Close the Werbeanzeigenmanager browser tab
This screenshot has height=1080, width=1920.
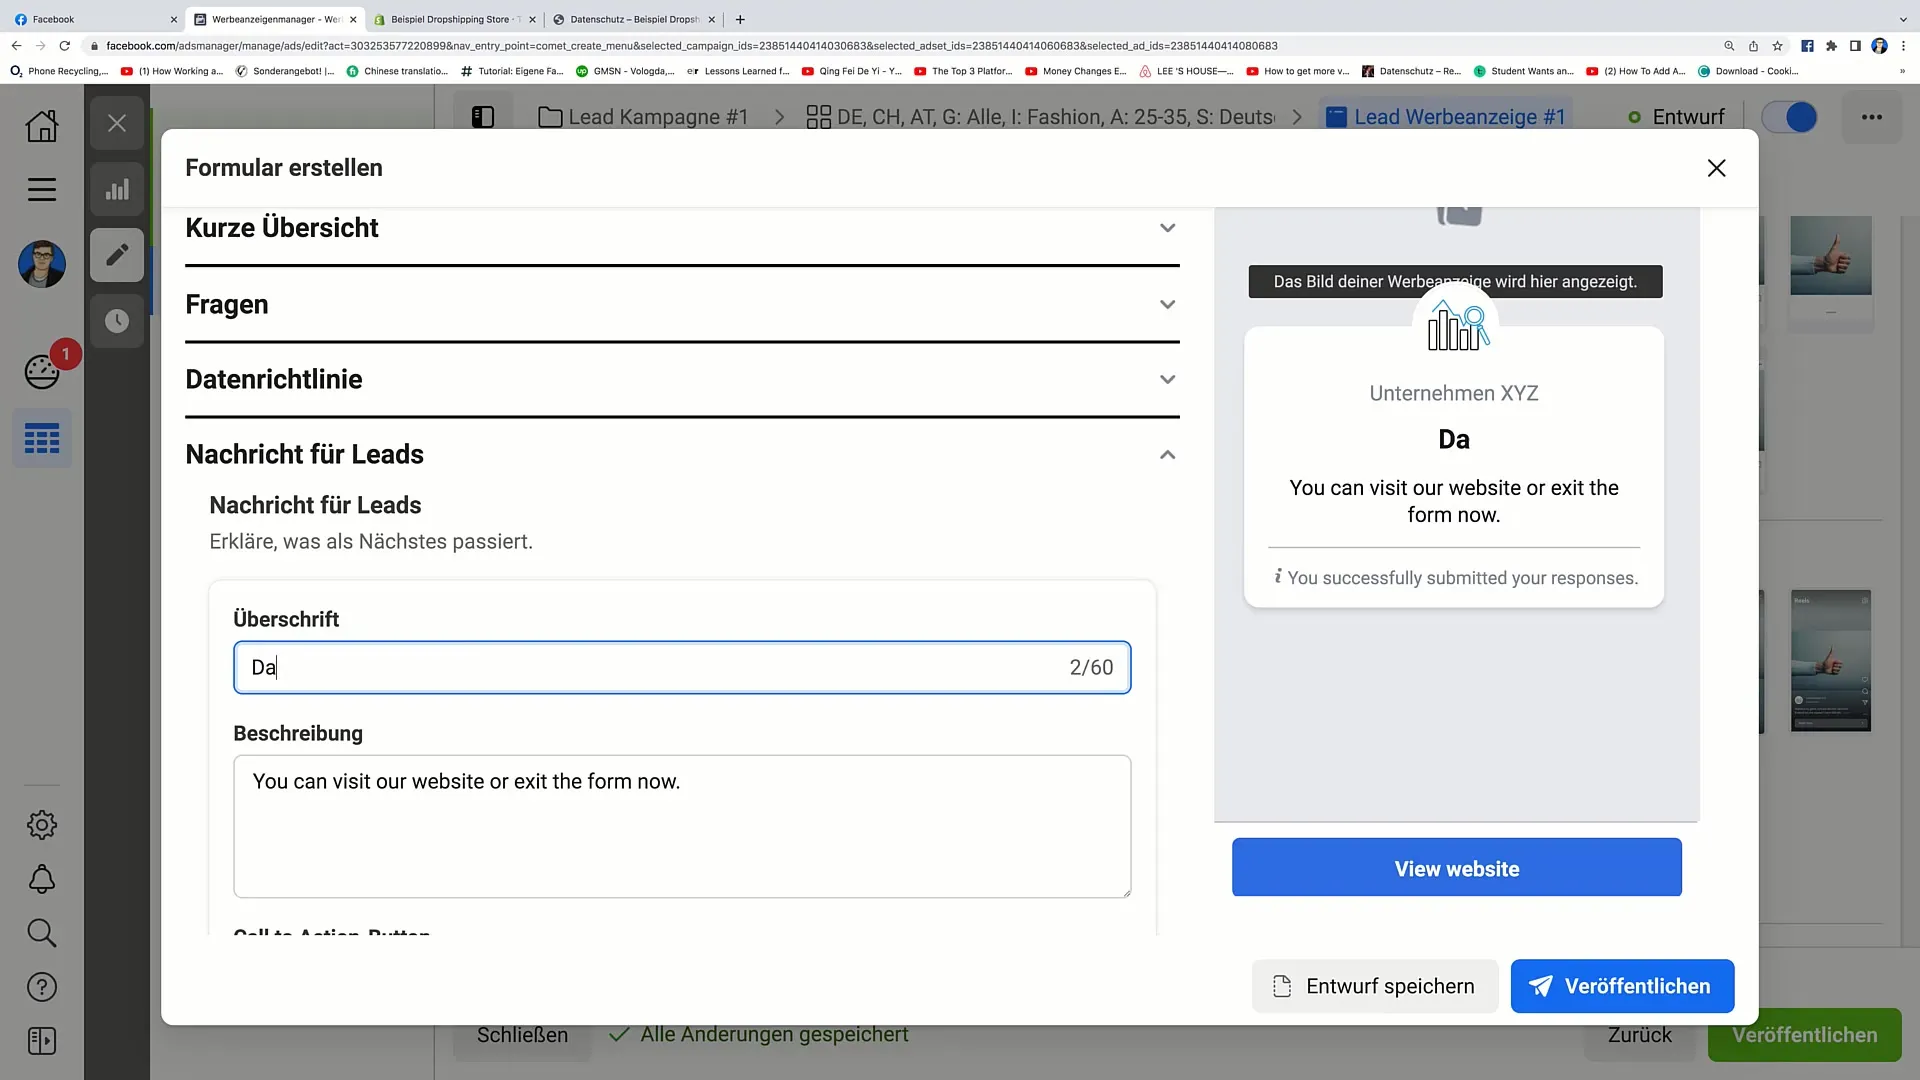pos(353,19)
